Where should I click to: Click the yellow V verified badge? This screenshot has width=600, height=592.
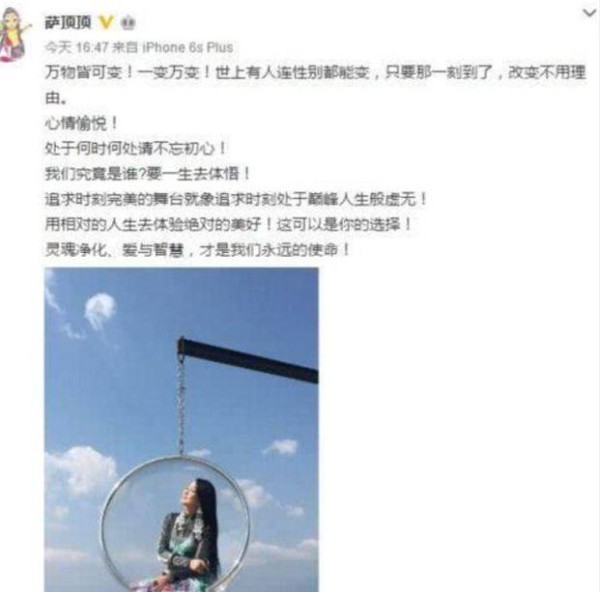tap(106, 23)
